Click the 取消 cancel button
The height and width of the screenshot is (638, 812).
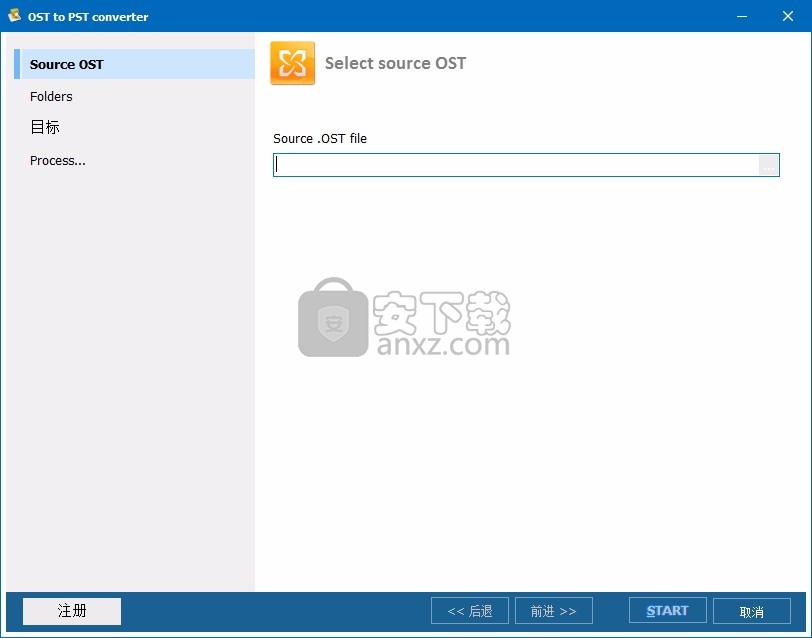tap(752, 612)
